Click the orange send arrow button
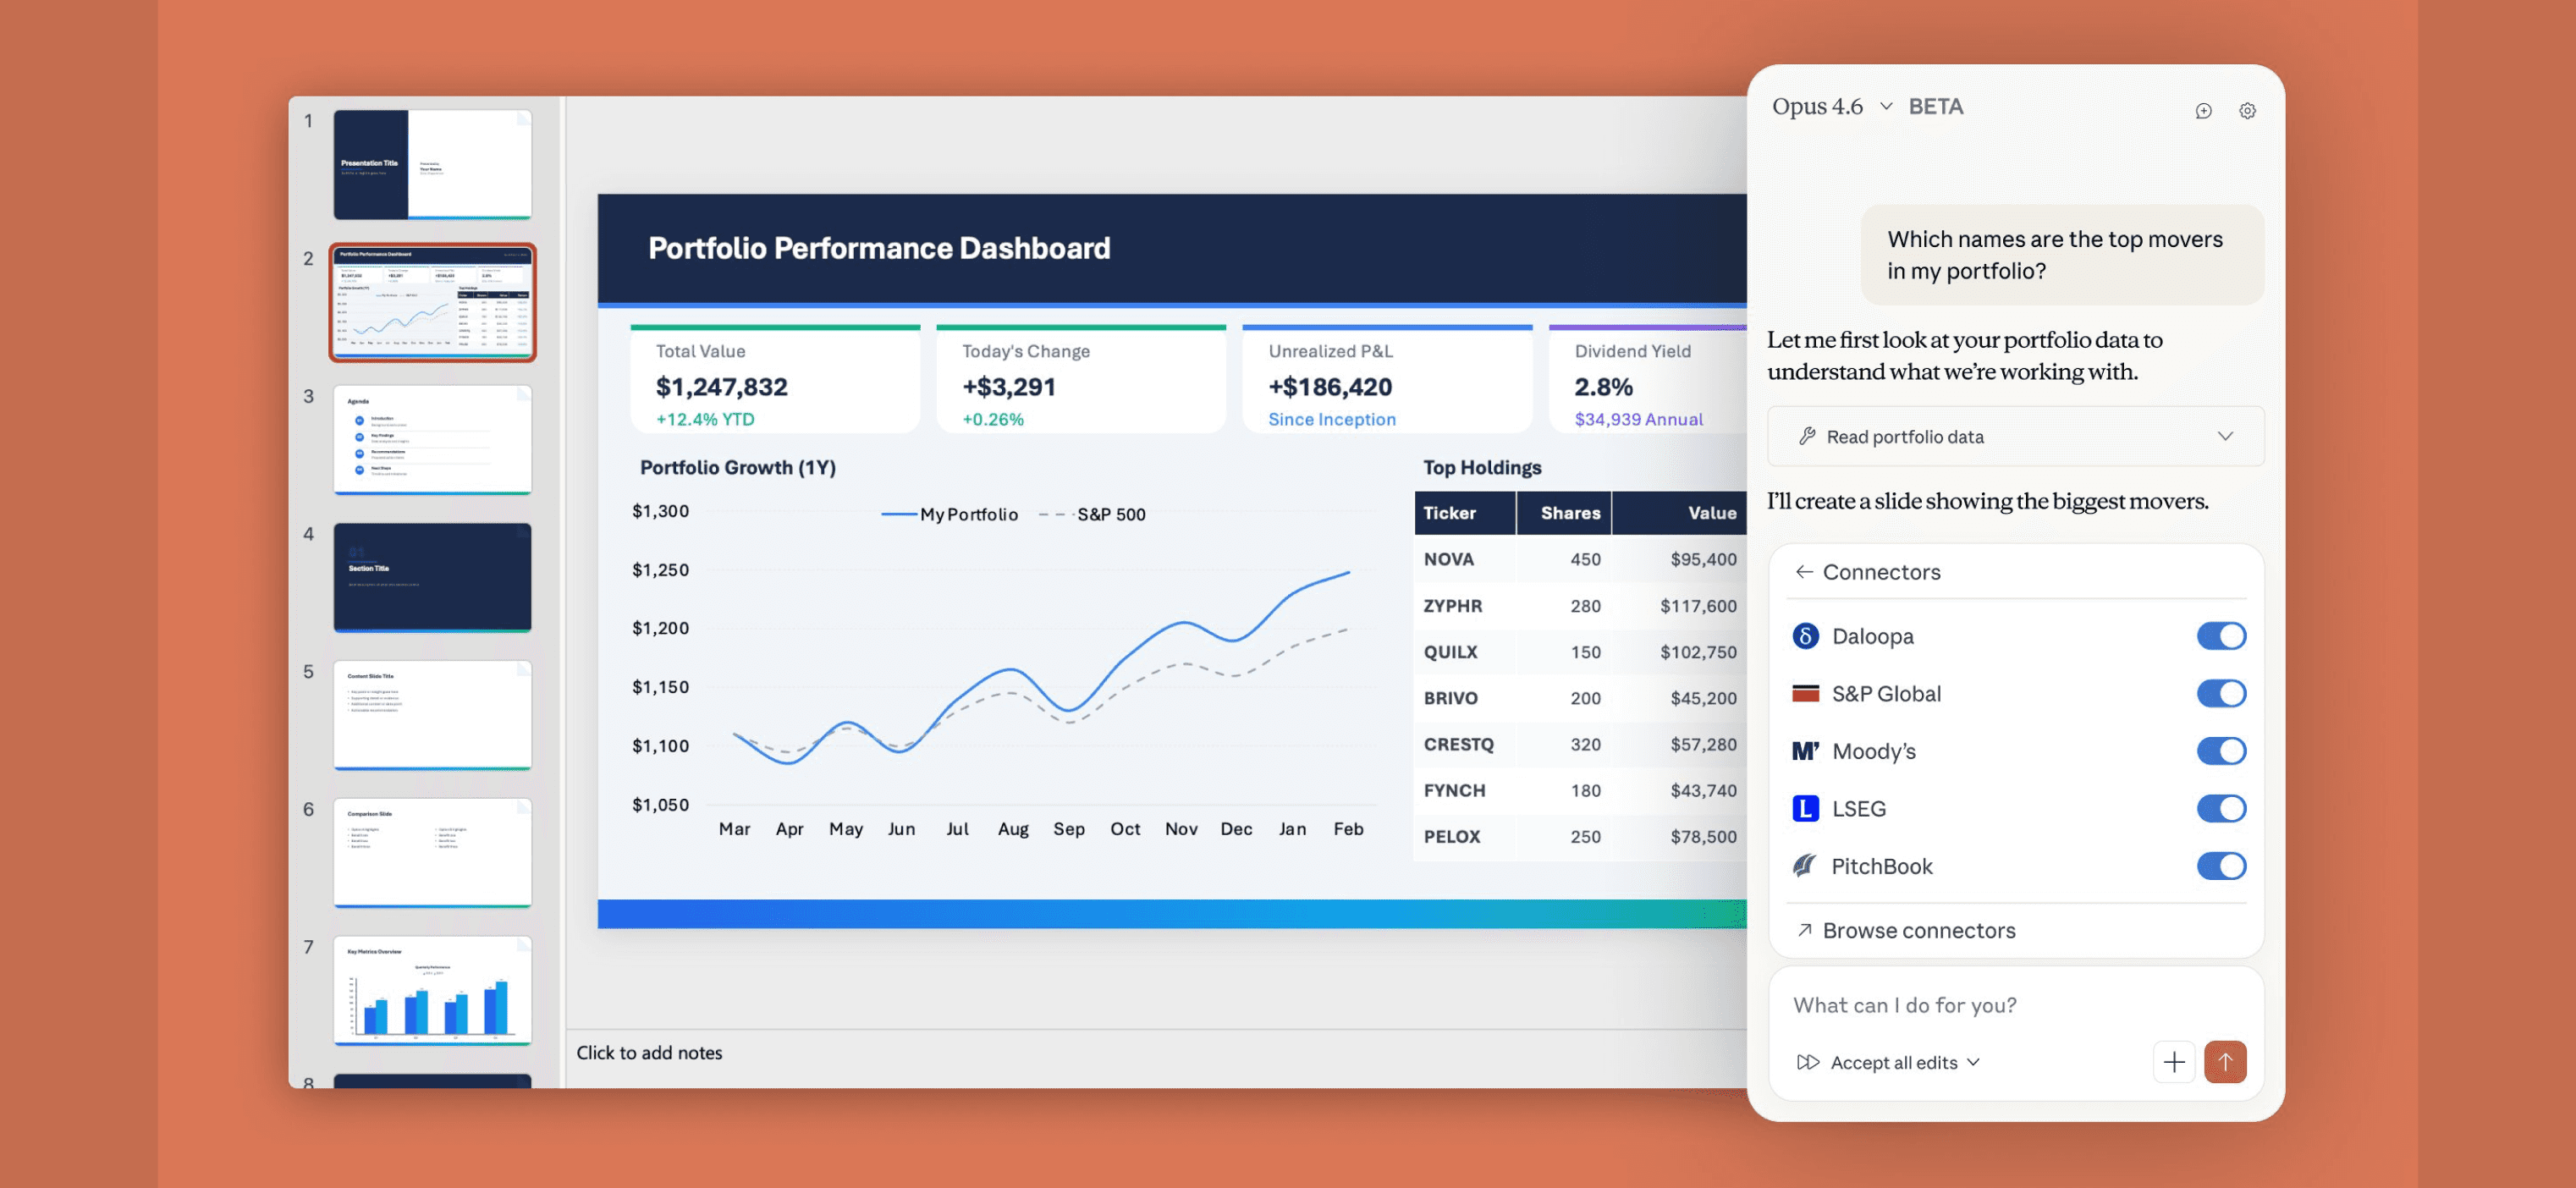2576x1188 pixels. [2225, 1062]
